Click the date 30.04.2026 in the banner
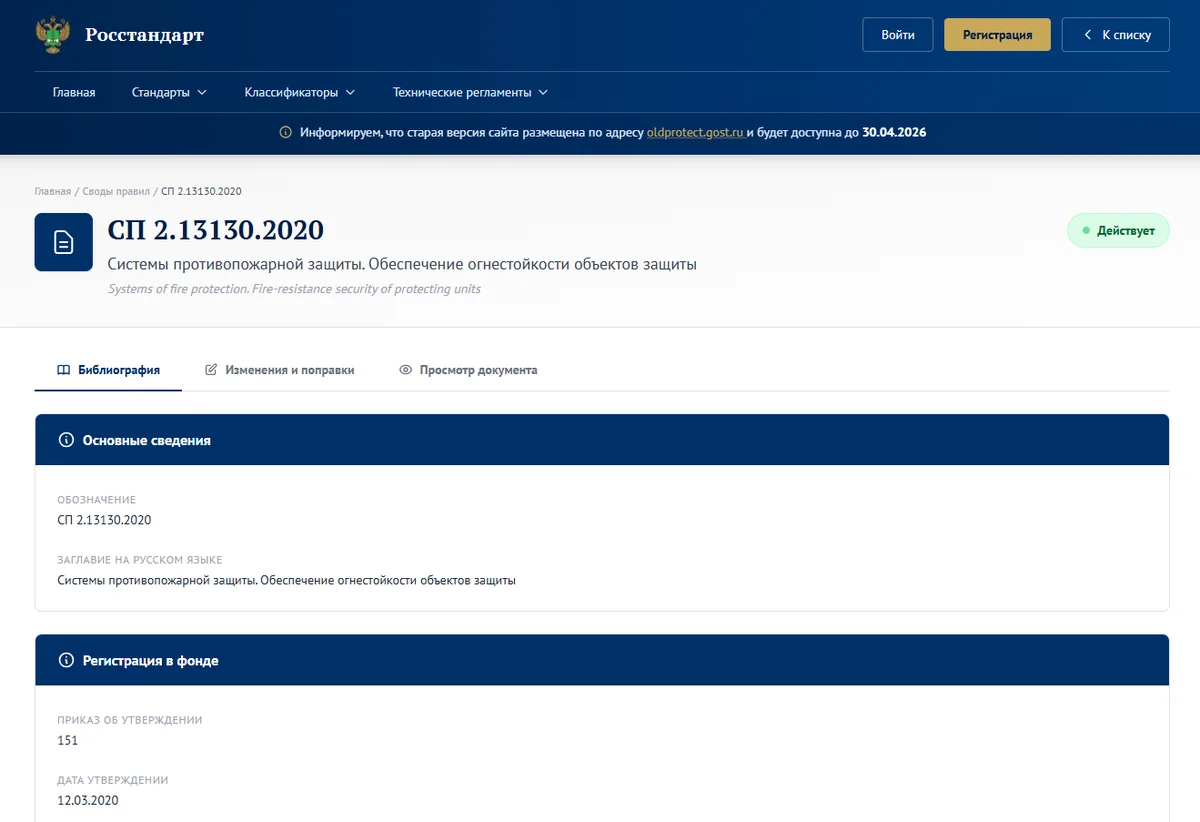 pos(894,132)
